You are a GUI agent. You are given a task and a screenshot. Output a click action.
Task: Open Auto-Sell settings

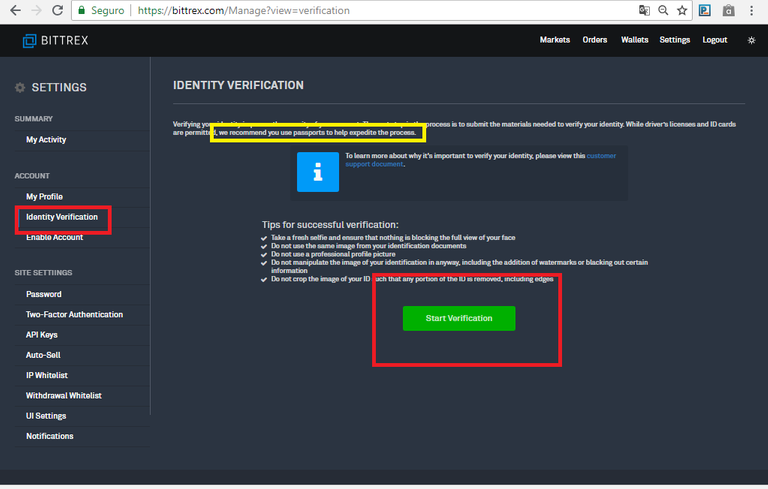pyautogui.click(x=43, y=355)
